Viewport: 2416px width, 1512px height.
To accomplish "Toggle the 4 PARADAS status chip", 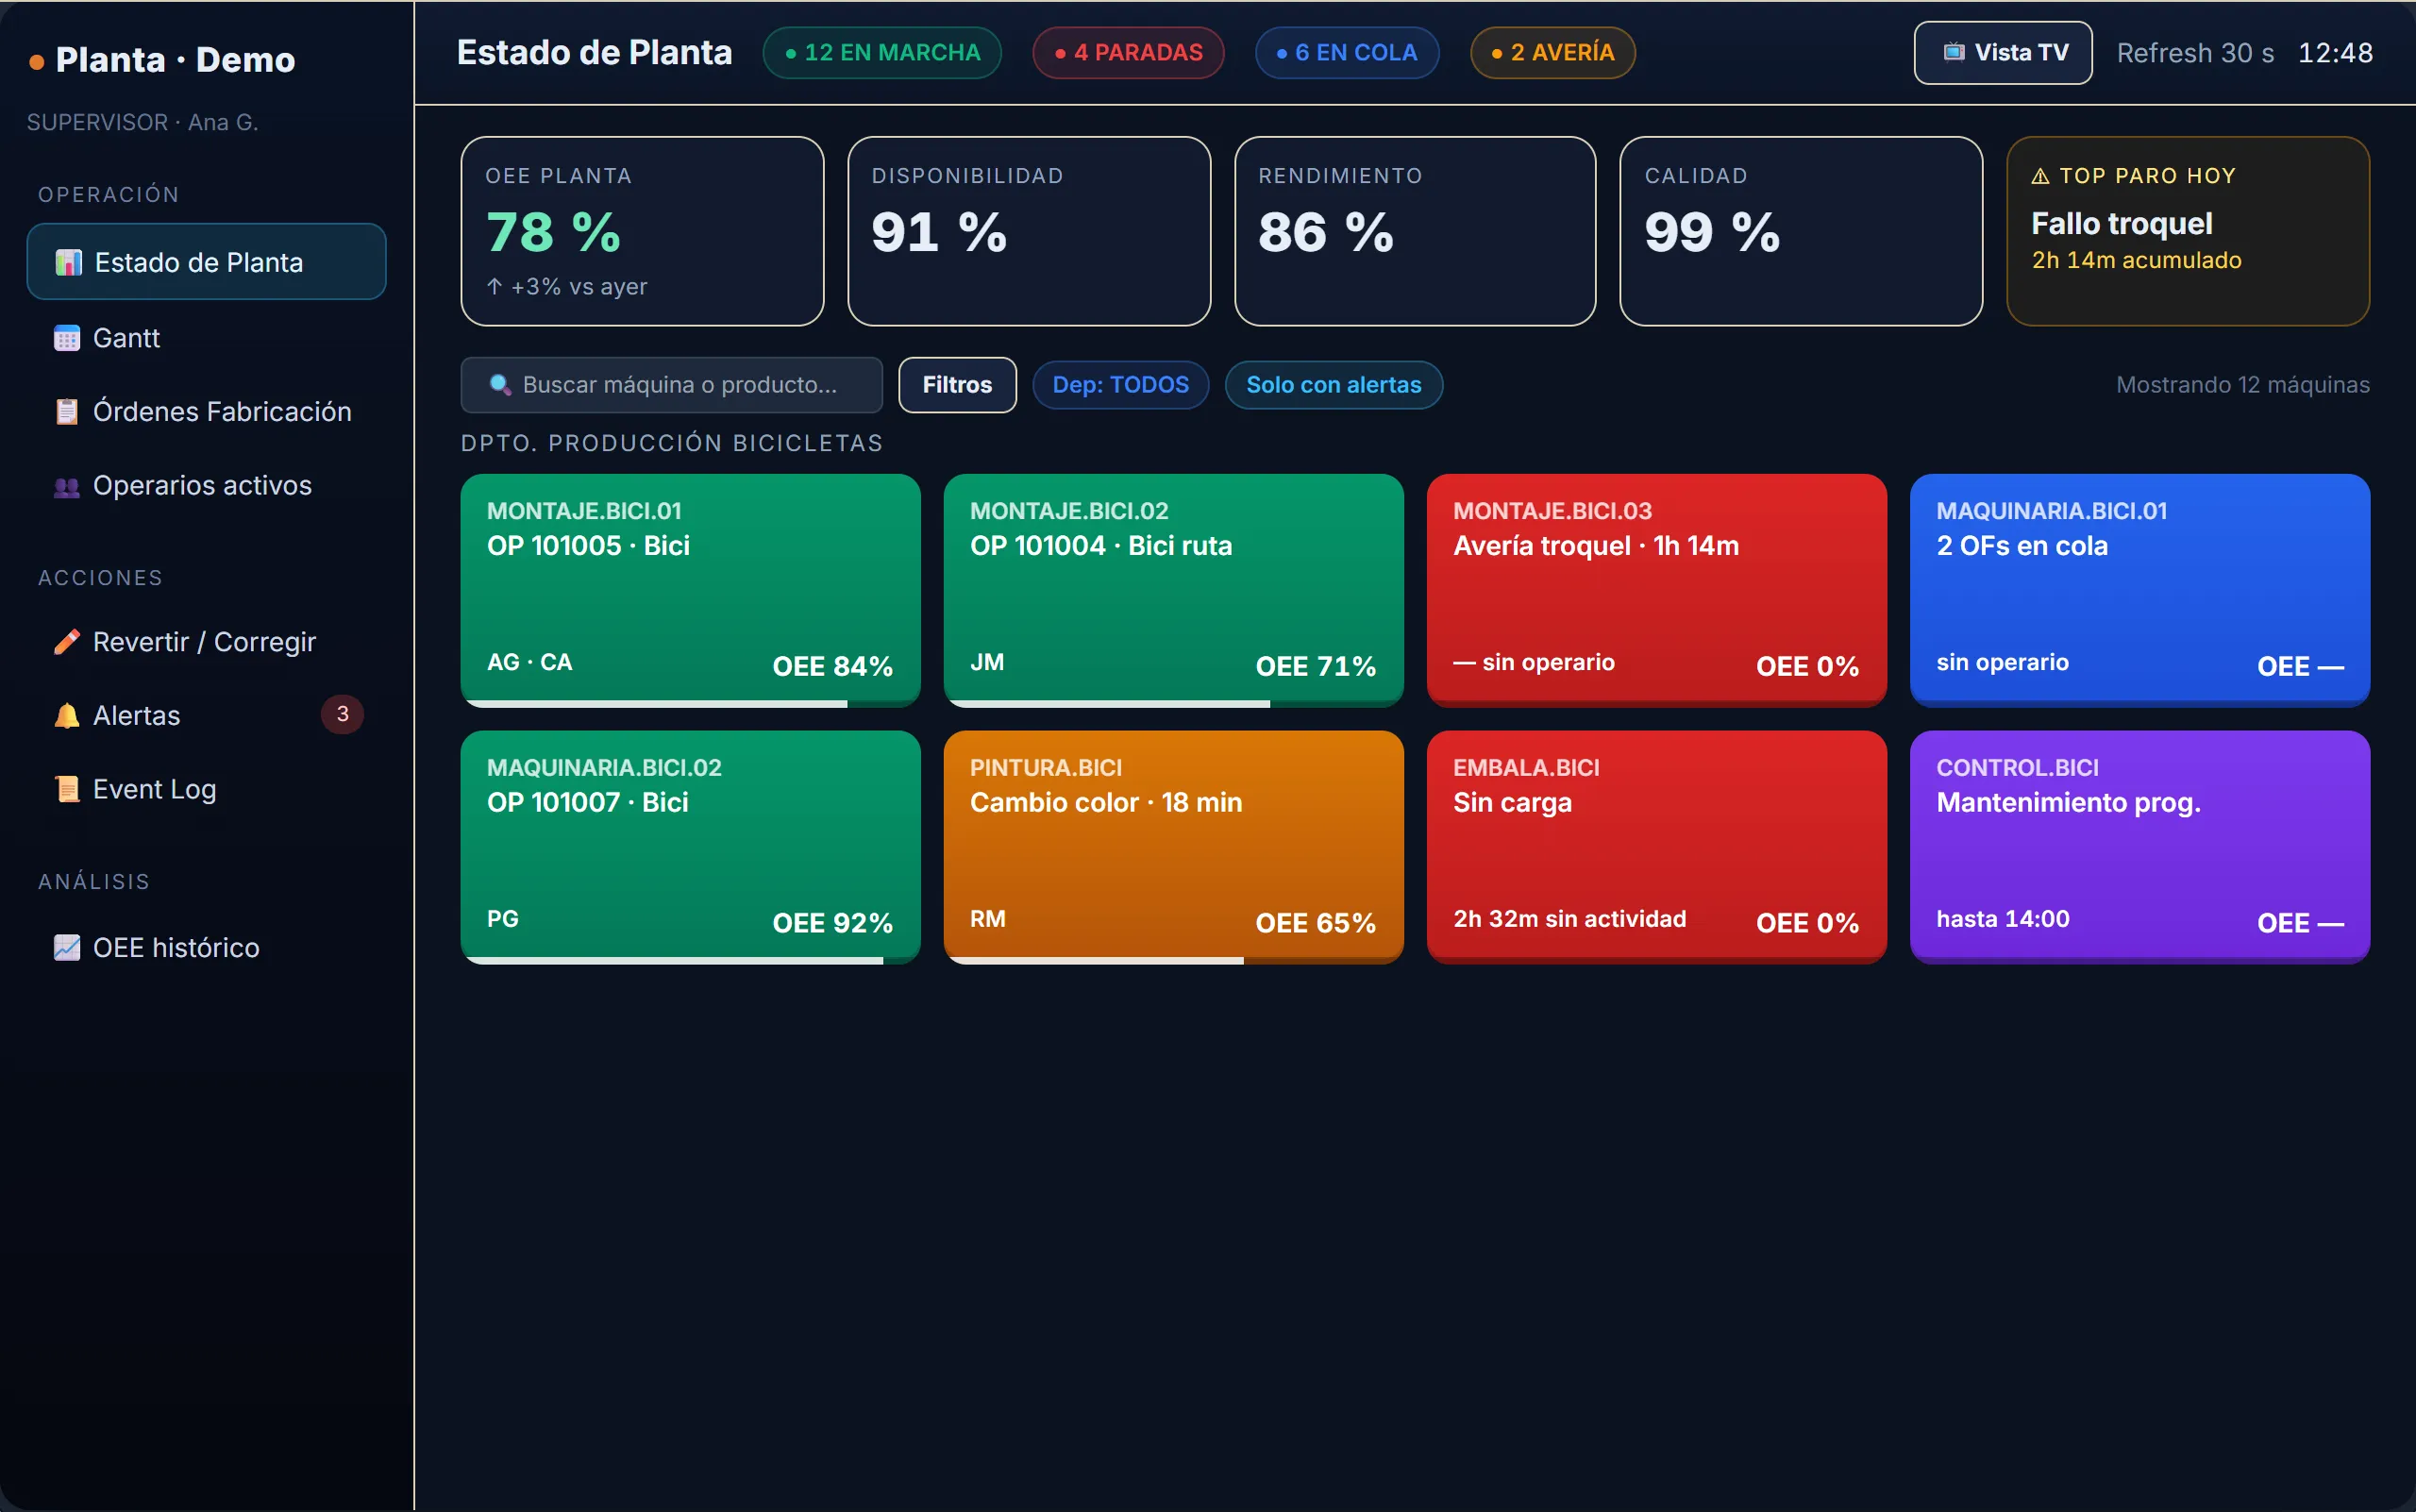I will click(x=1128, y=52).
